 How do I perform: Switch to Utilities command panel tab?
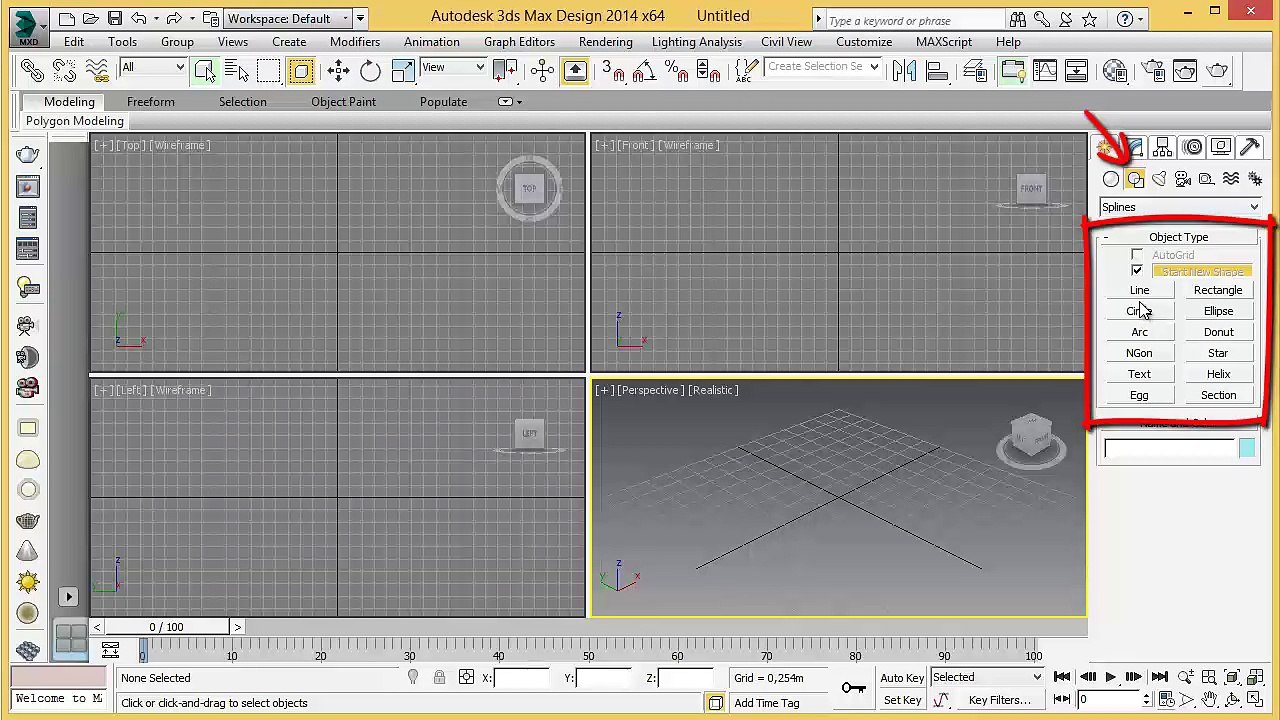tap(1250, 148)
